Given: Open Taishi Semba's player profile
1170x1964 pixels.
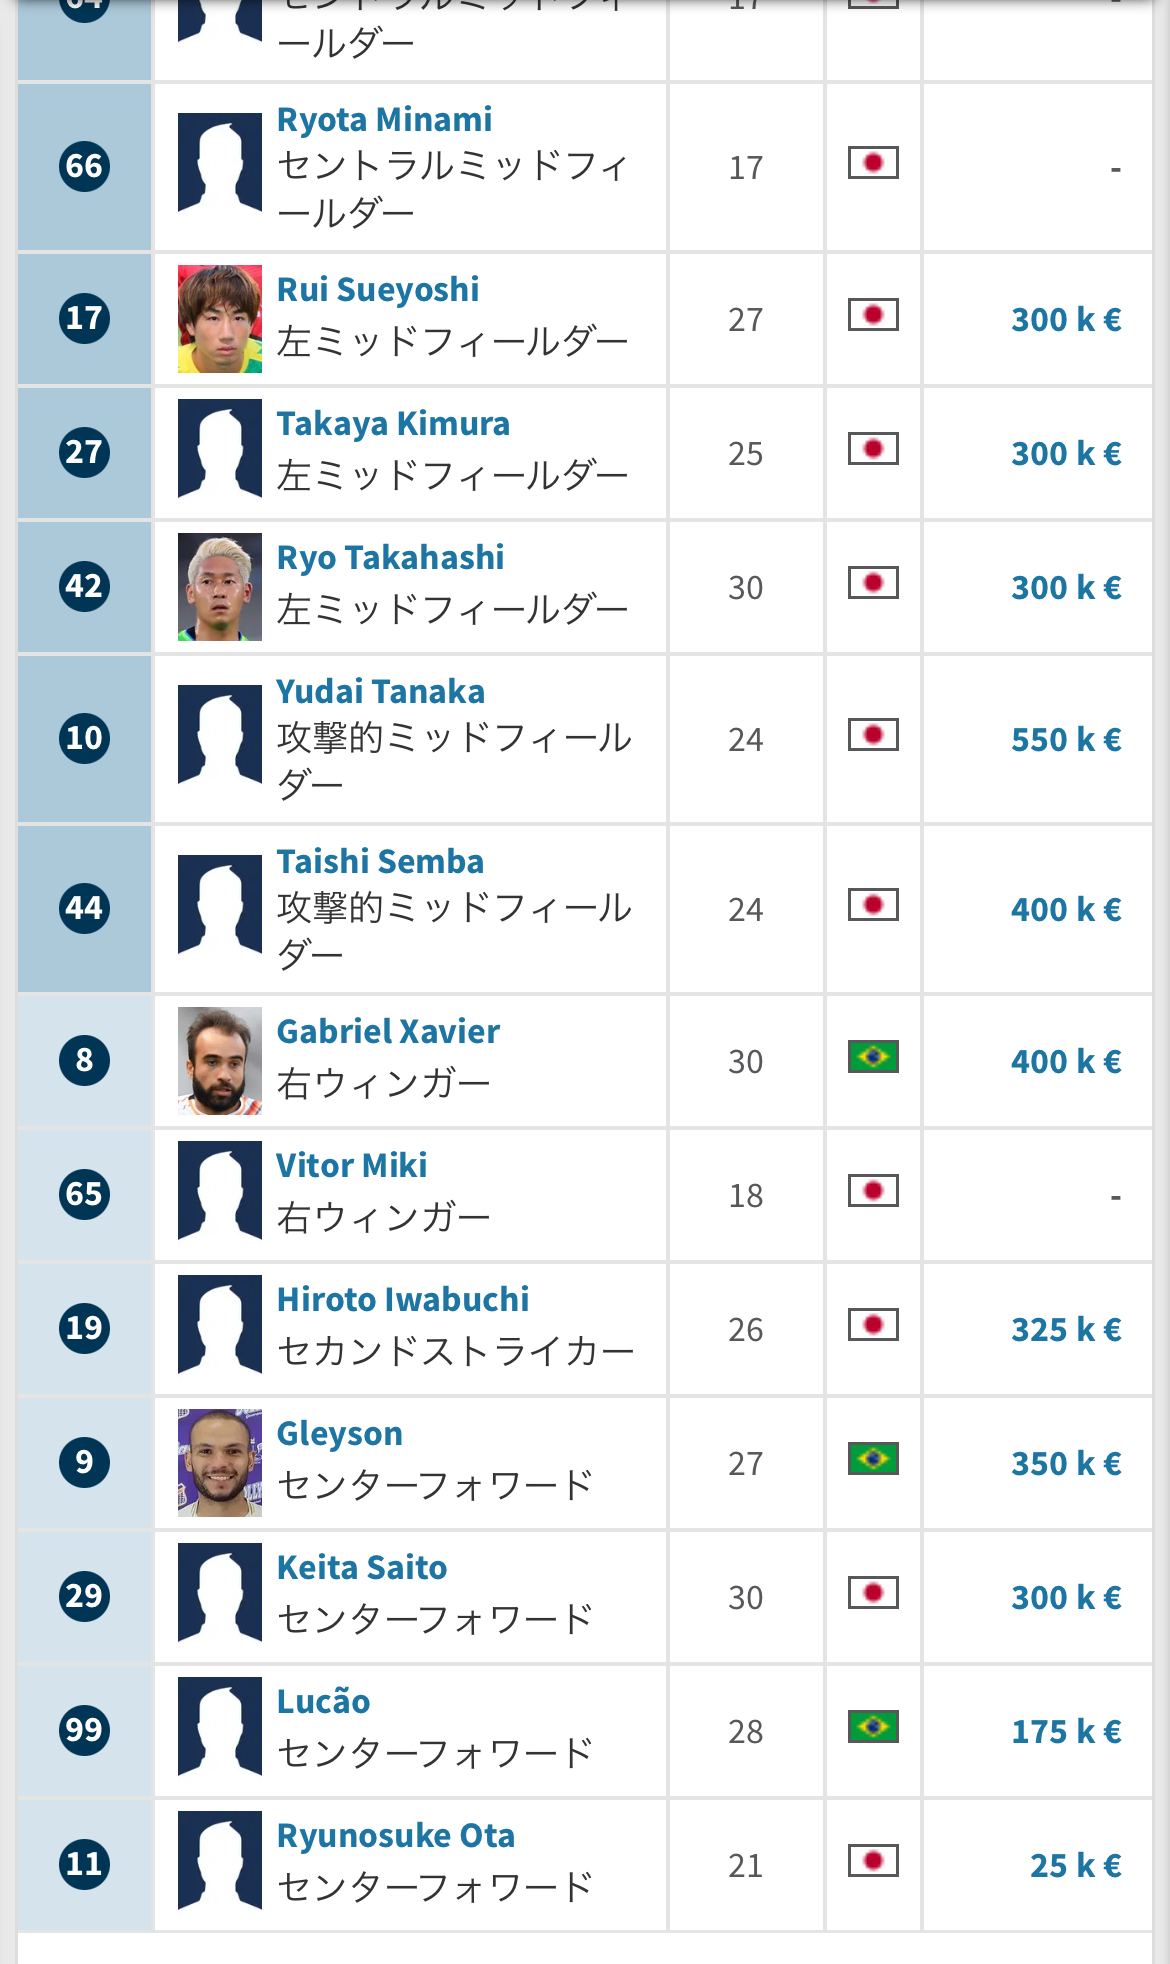Looking at the screenshot, I should 380,861.
